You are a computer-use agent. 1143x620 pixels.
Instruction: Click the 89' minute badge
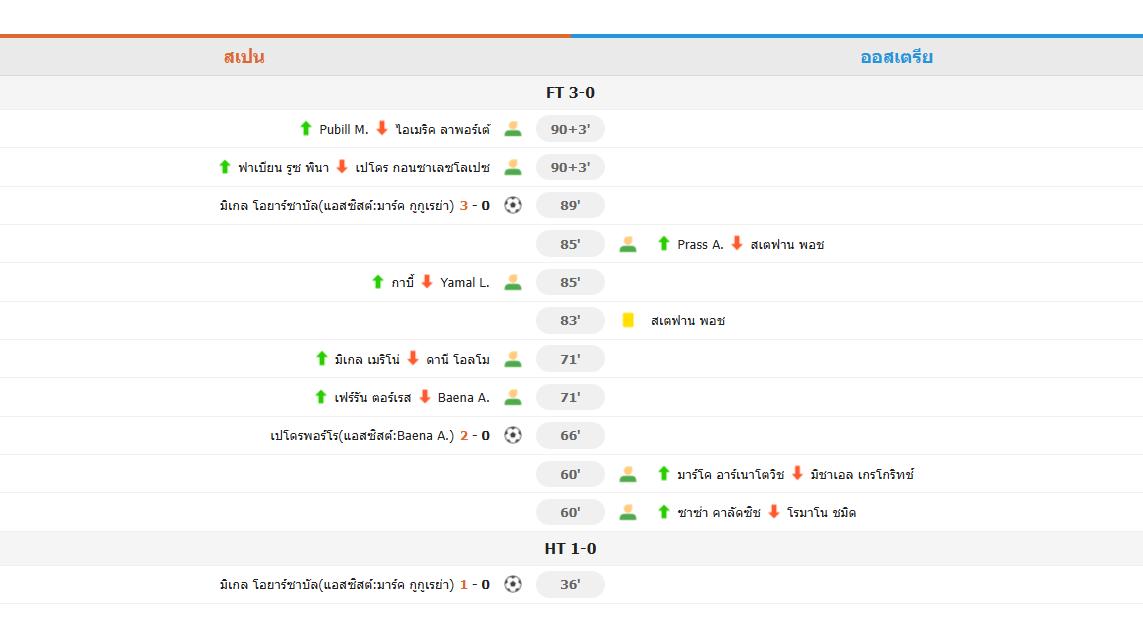tap(570, 205)
